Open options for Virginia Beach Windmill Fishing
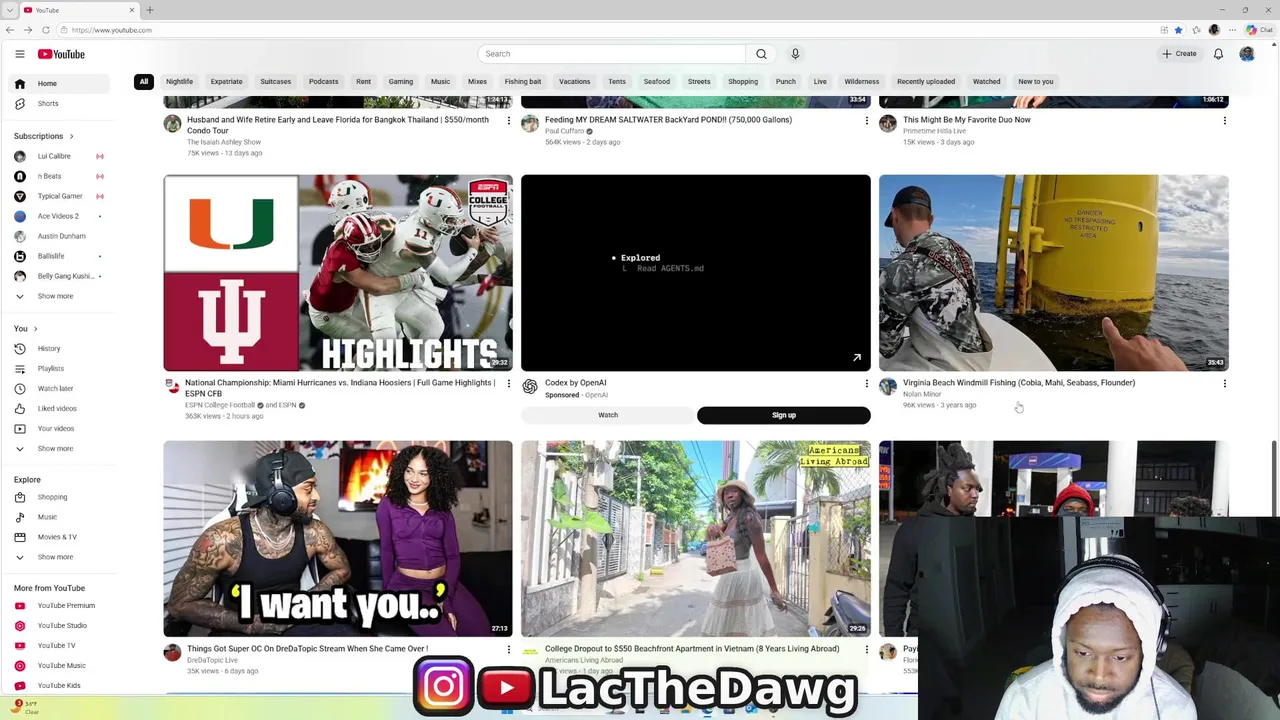 [x=1224, y=383]
